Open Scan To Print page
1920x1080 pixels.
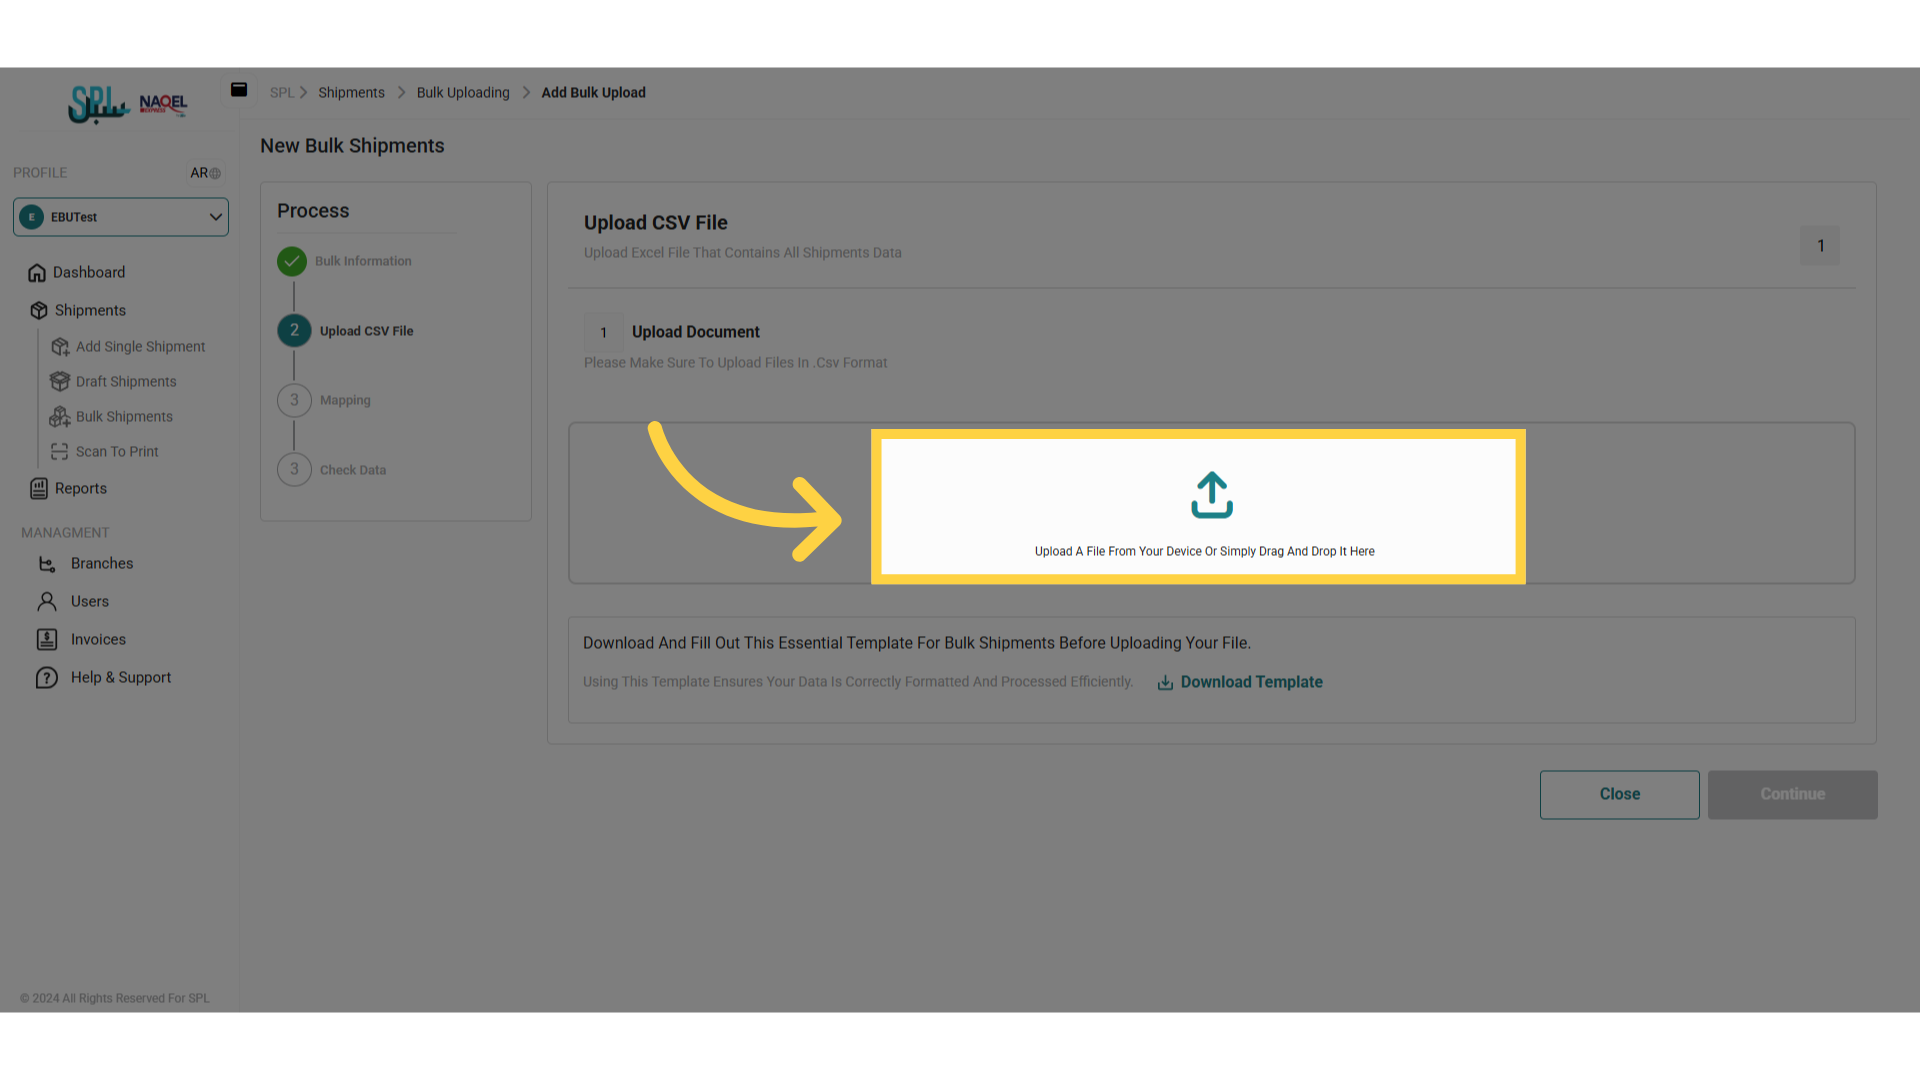[x=117, y=452]
